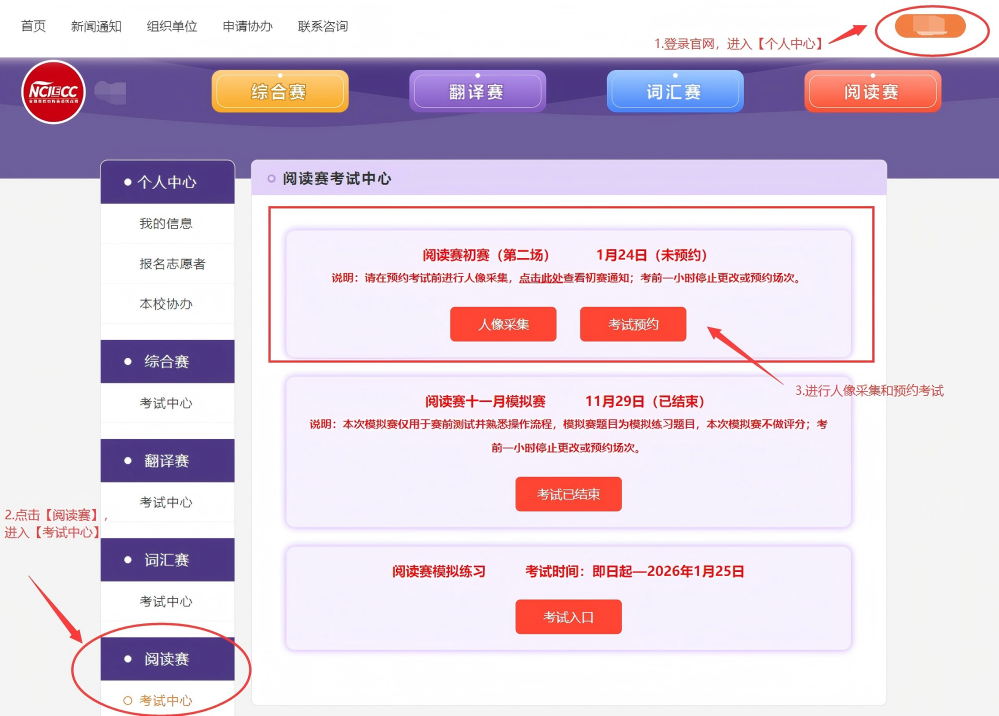This screenshot has height=716, width=999.
Task: Enter the mock exam via 考试入口
Action: pos(567,616)
